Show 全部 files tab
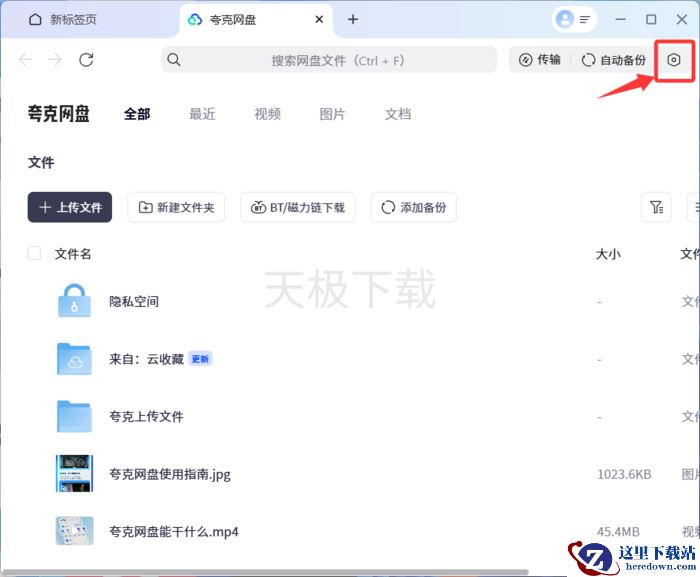 coord(137,114)
